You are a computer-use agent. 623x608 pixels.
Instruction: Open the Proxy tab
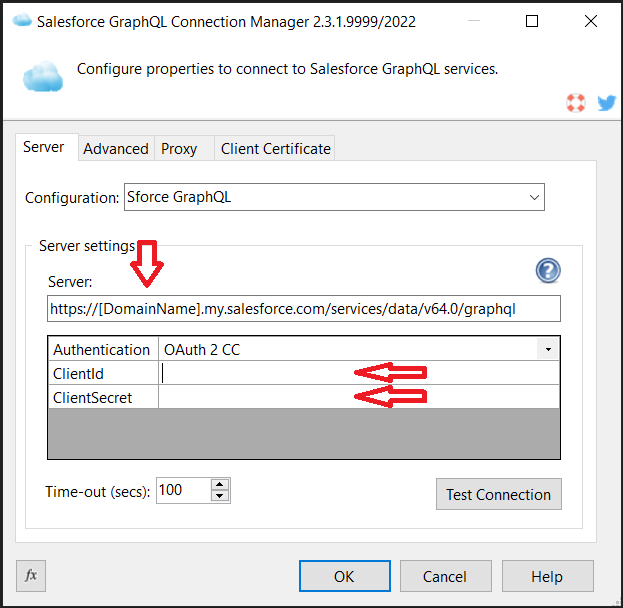click(179, 148)
